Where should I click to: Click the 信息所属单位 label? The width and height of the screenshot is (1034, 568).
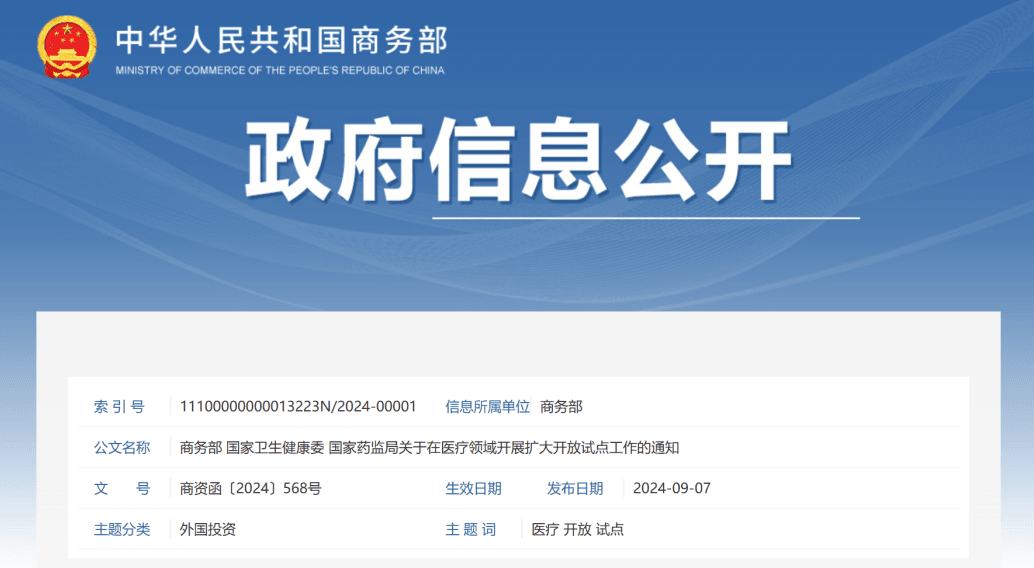click(x=487, y=407)
